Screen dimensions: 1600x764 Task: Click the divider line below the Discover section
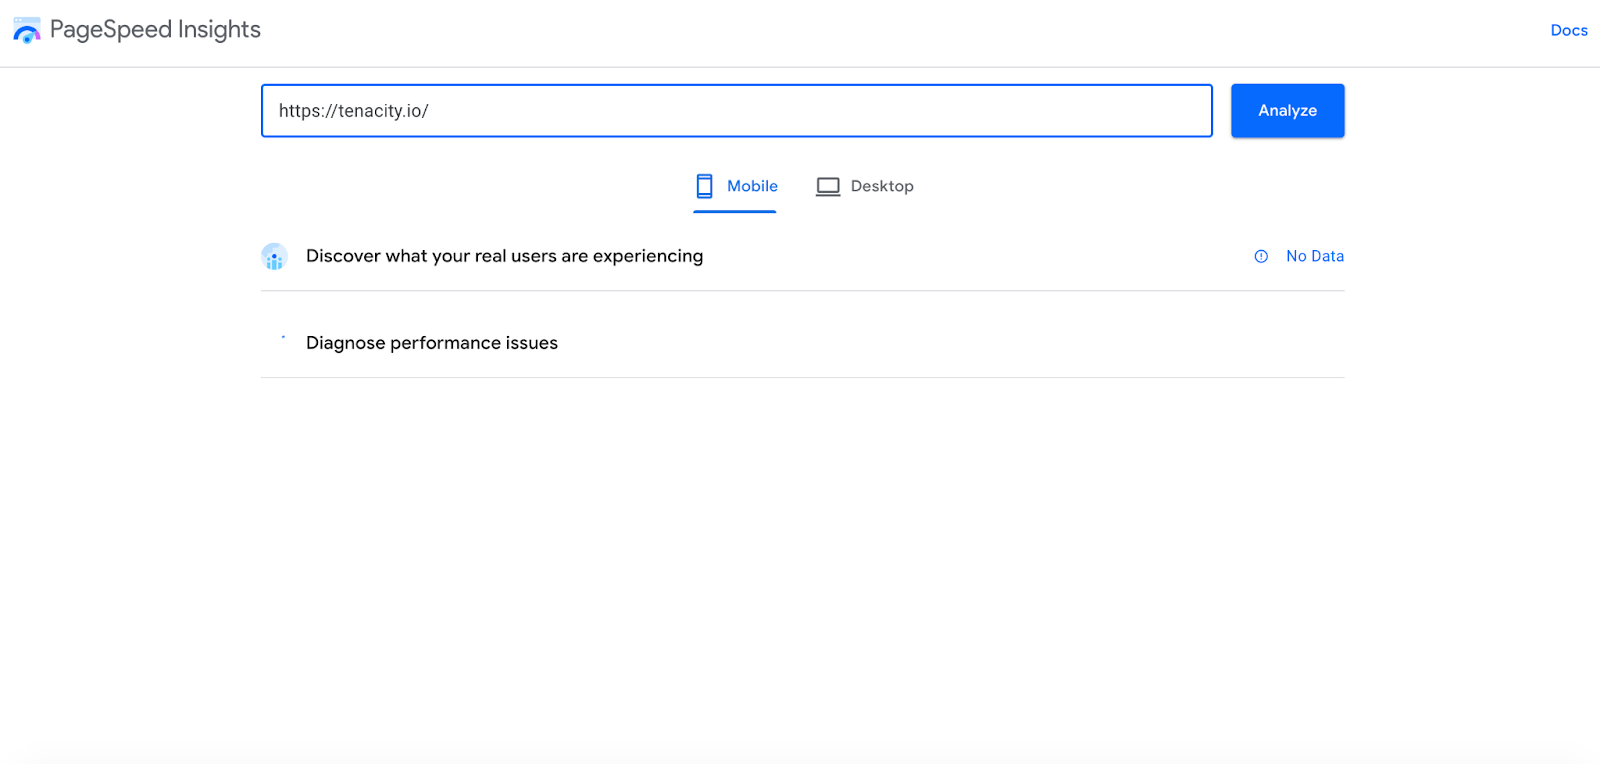click(803, 291)
